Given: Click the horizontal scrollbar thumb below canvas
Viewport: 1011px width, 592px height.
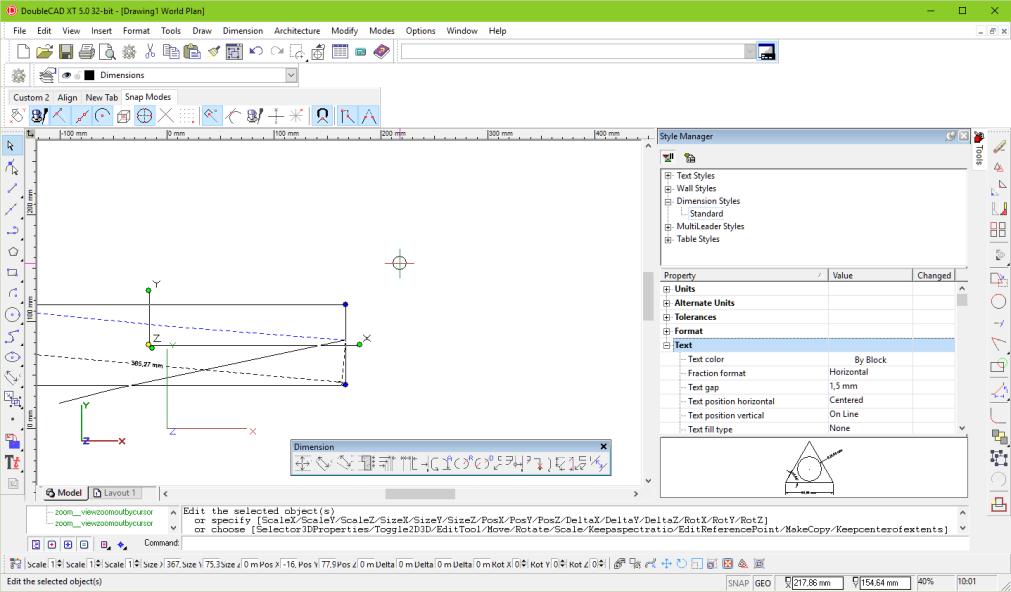Looking at the screenshot, I should coord(420,493).
